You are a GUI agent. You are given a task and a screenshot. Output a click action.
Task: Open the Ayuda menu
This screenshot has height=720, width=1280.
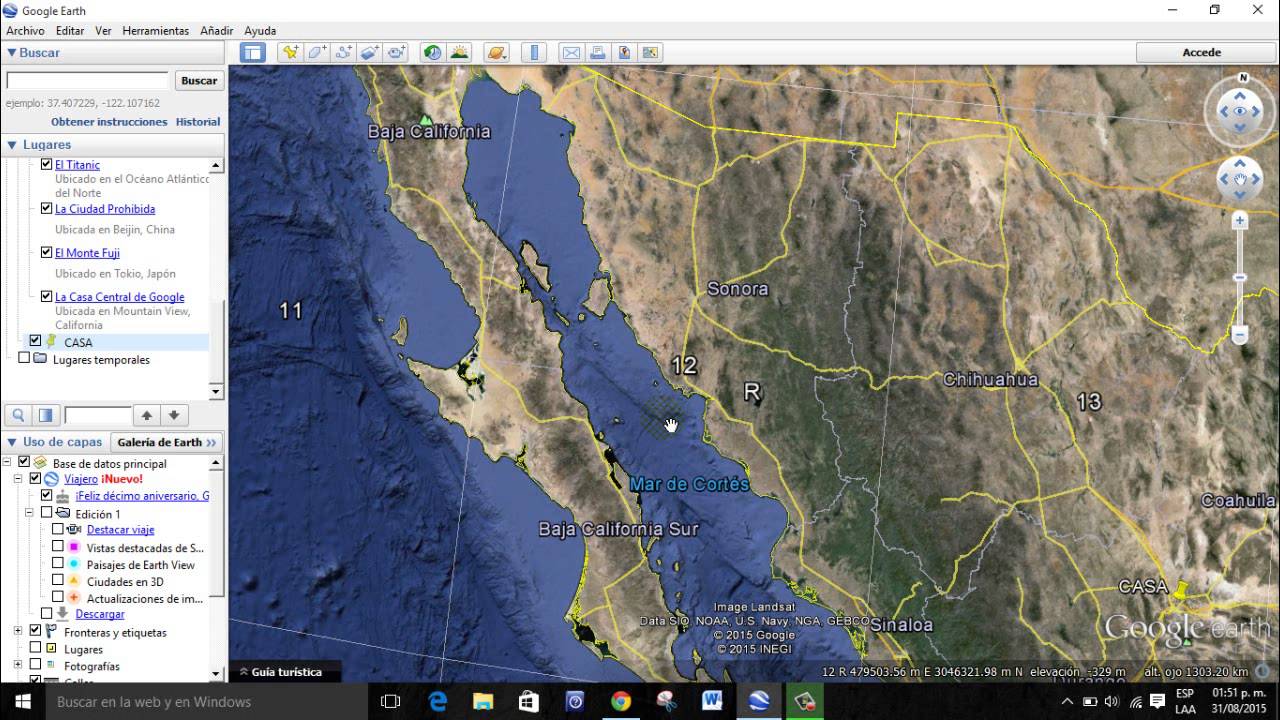(x=260, y=31)
